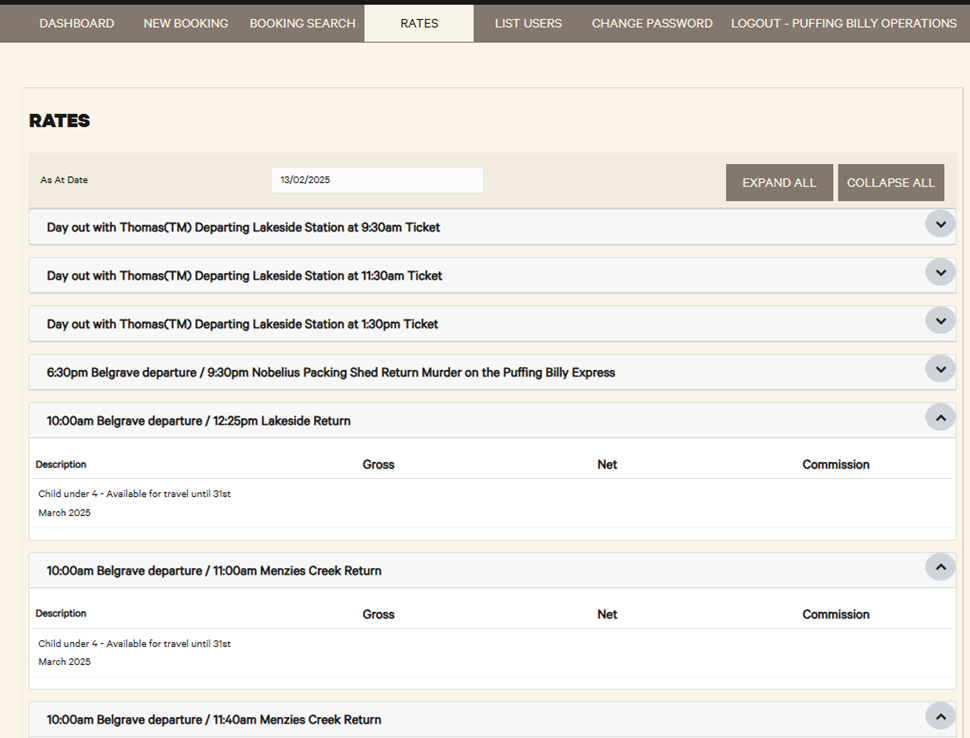The image size is (970, 738).
Task: Click Net column in Lakeside Return table
Action: (607, 465)
